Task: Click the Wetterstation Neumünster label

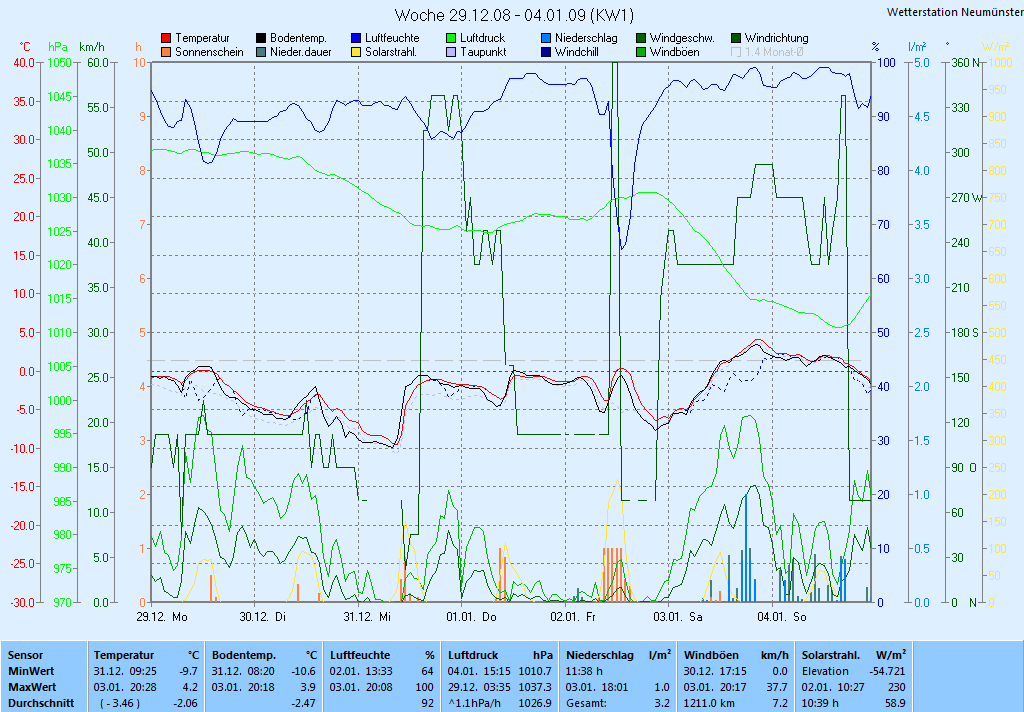Action: pyautogui.click(x=954, y=12)
